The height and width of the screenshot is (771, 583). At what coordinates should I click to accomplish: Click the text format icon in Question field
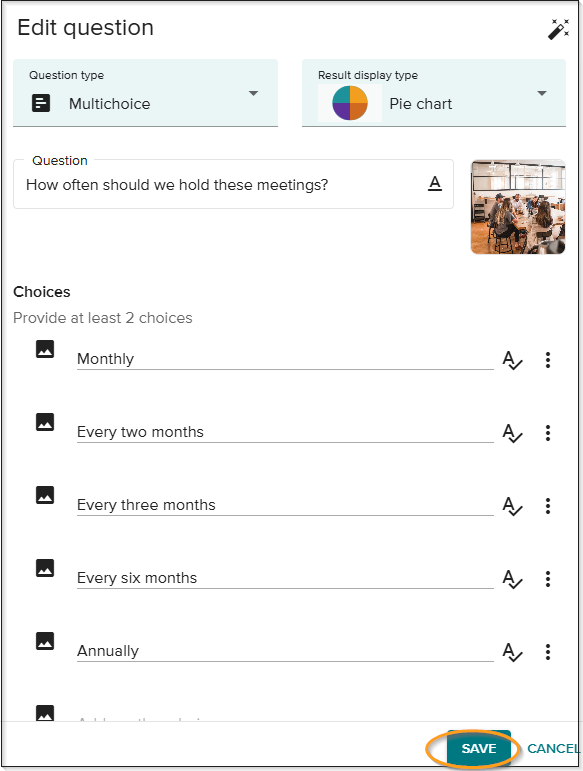coord(435,183)
